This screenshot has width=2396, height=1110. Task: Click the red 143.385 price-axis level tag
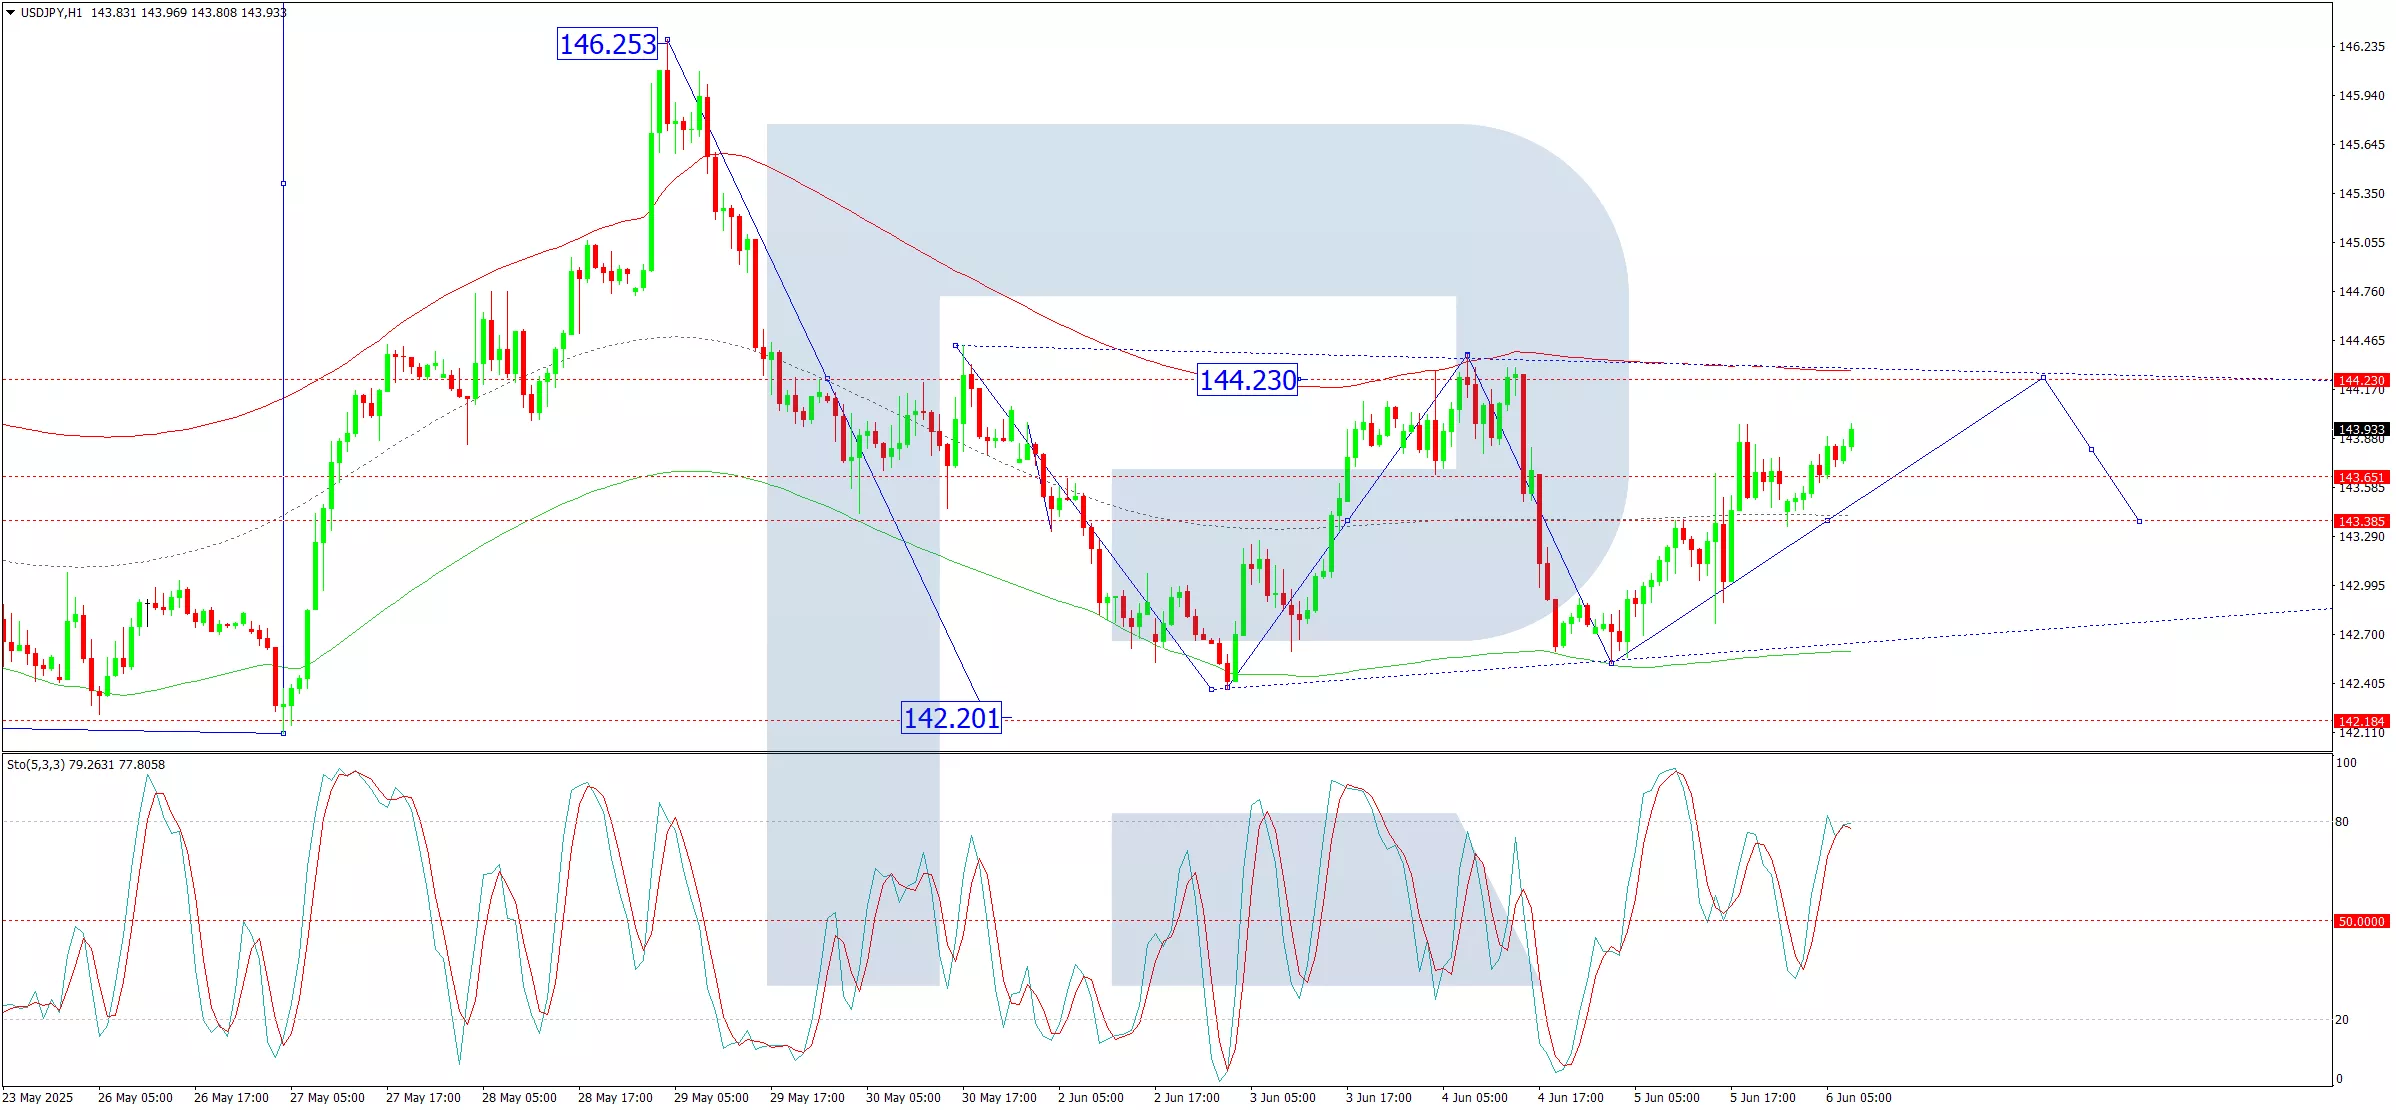tap(2361, 521)
